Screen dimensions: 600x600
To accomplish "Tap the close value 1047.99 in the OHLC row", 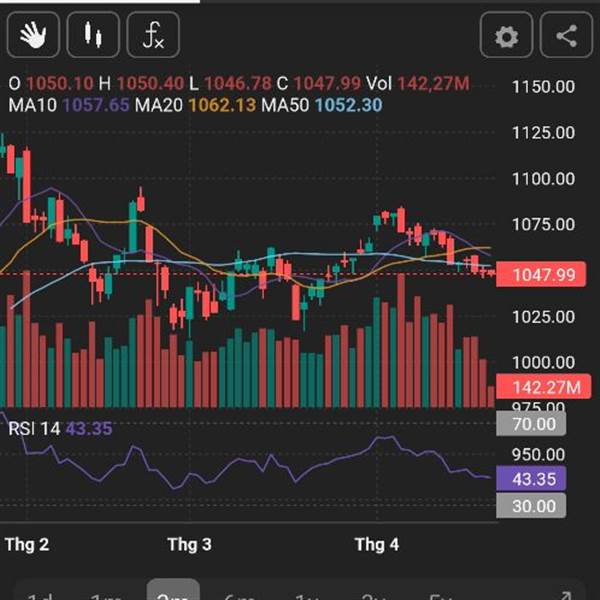I will 327,83.
